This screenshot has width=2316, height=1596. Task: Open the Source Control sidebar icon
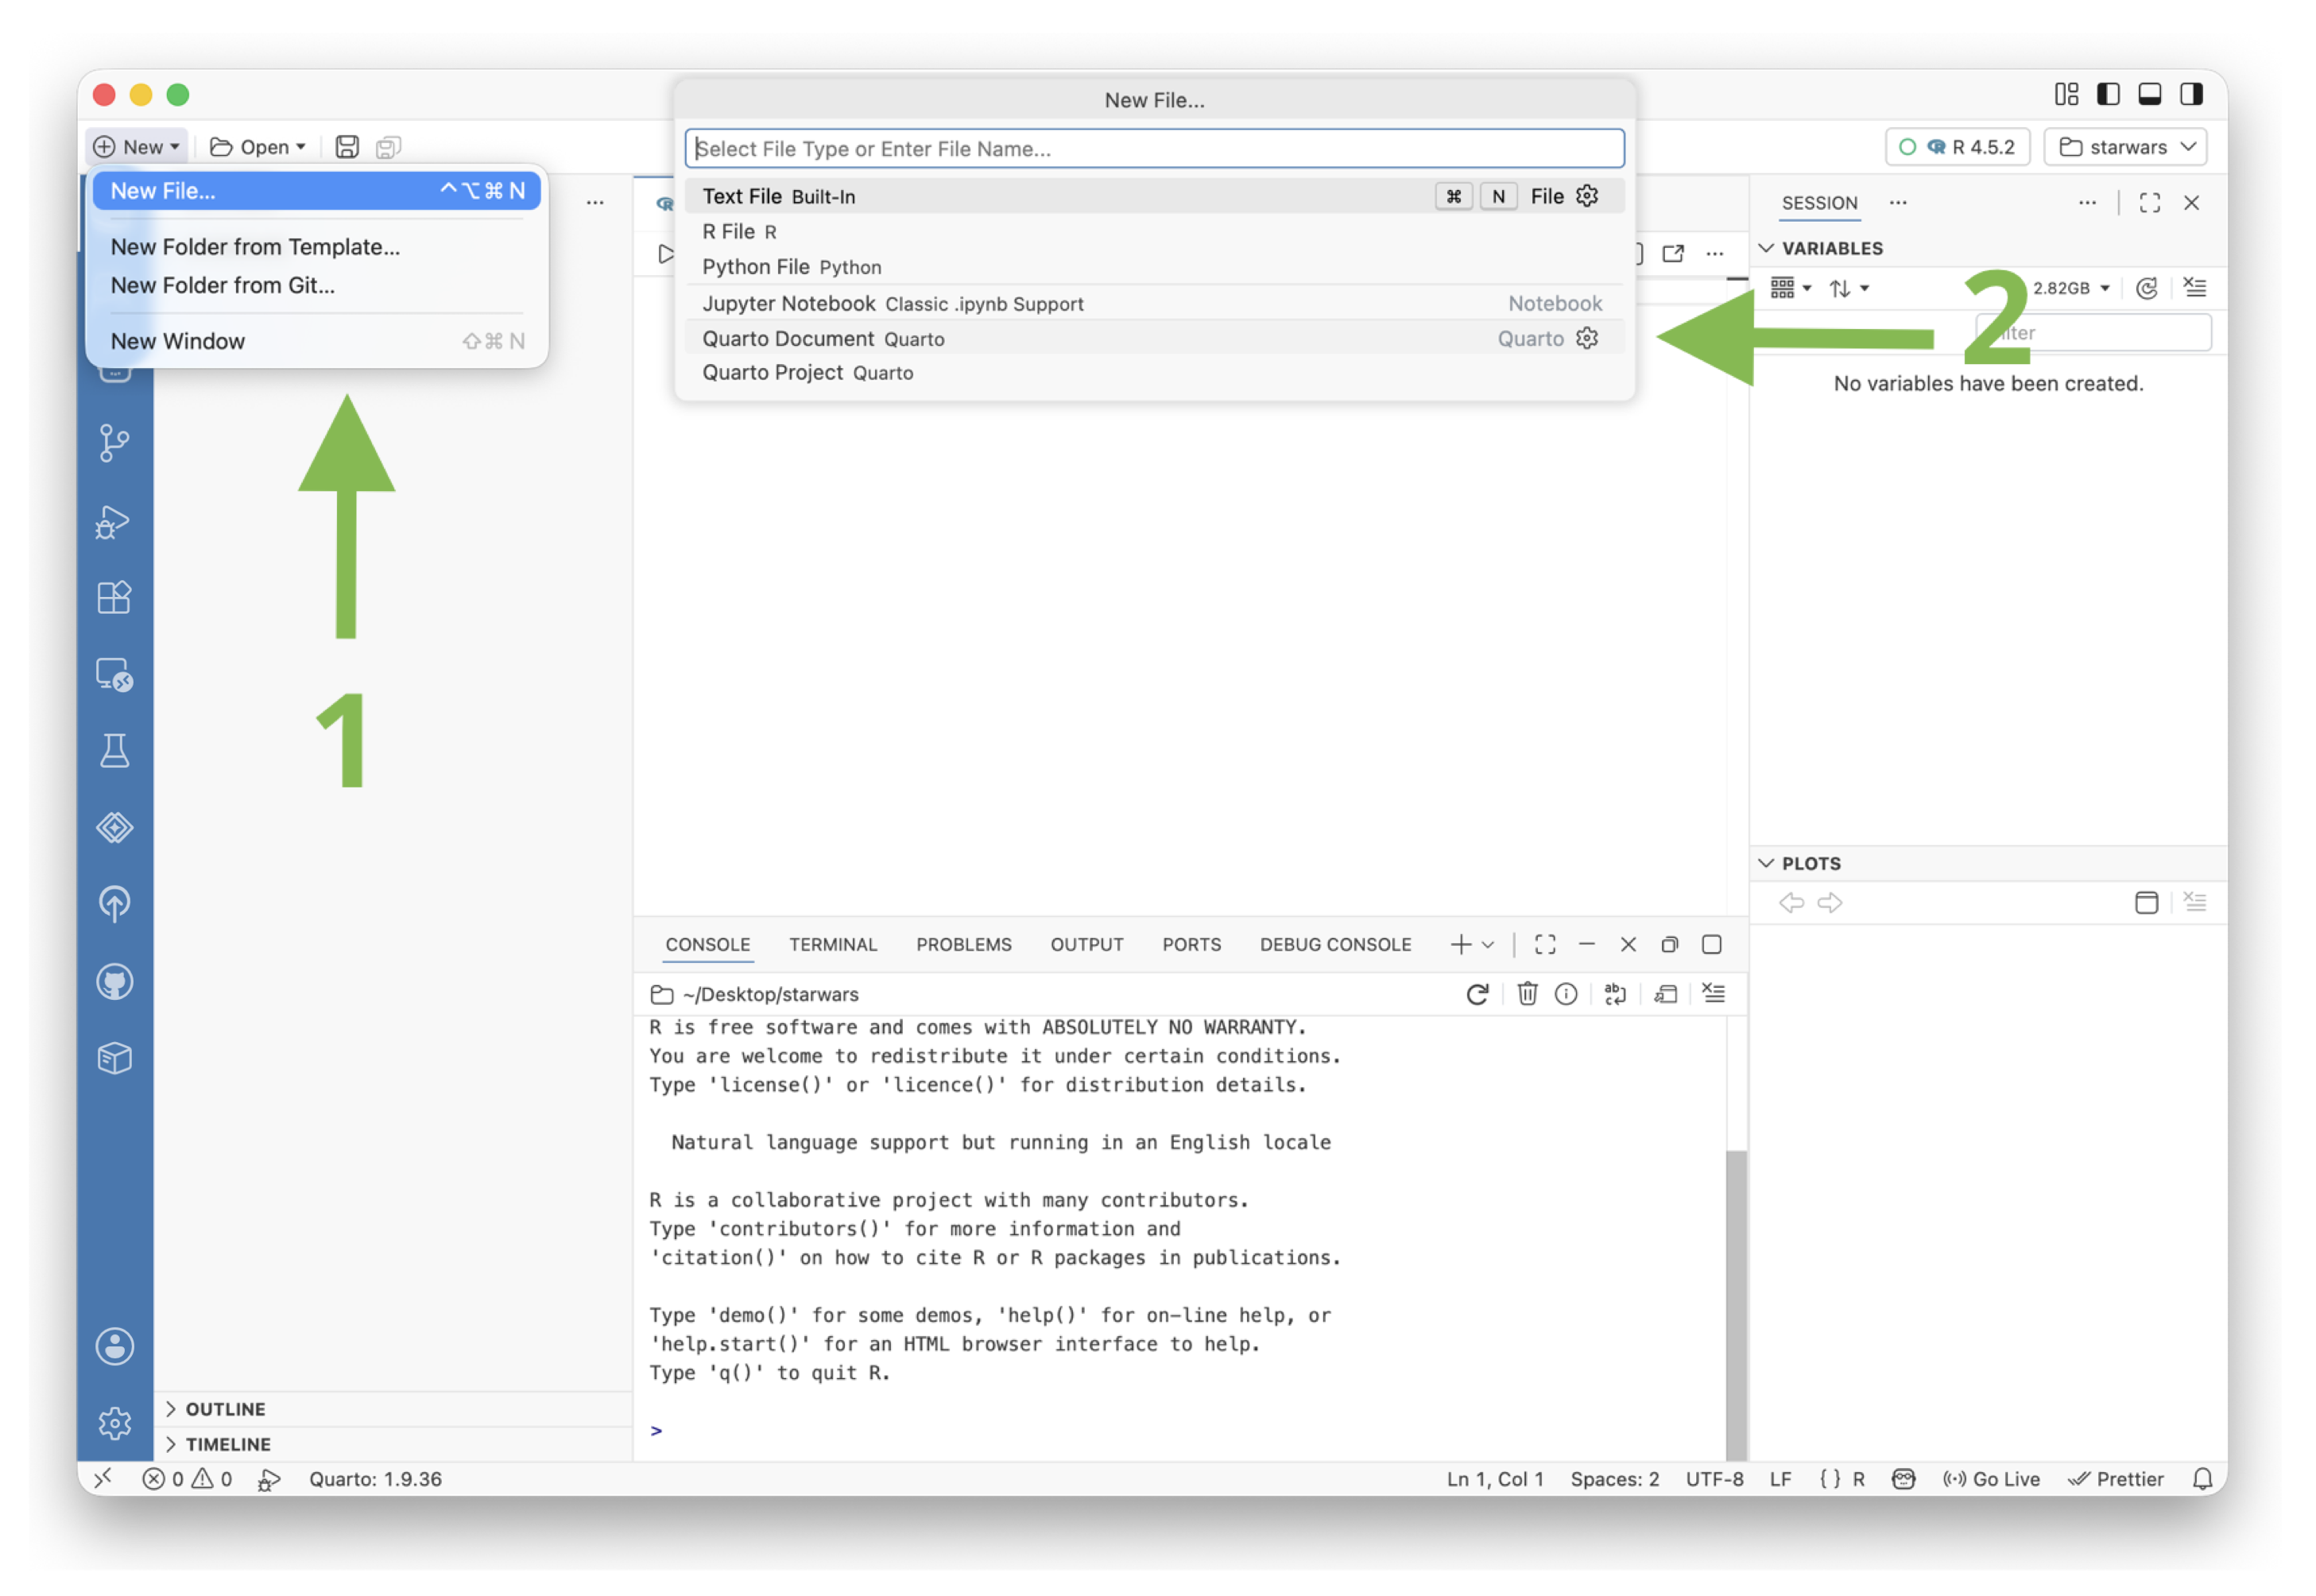(115, 443)
